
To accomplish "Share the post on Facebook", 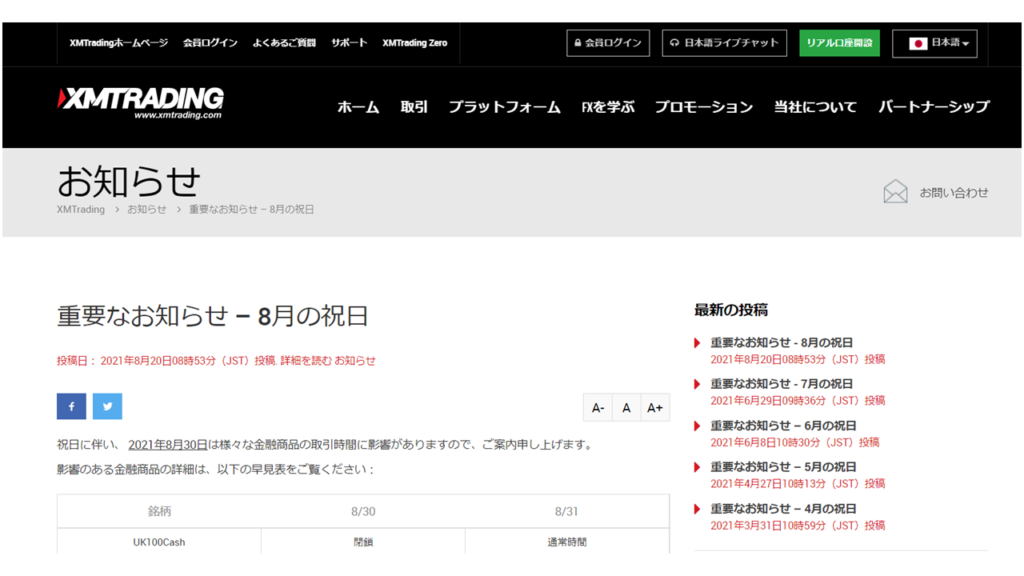I will click(x=71, y=406).
